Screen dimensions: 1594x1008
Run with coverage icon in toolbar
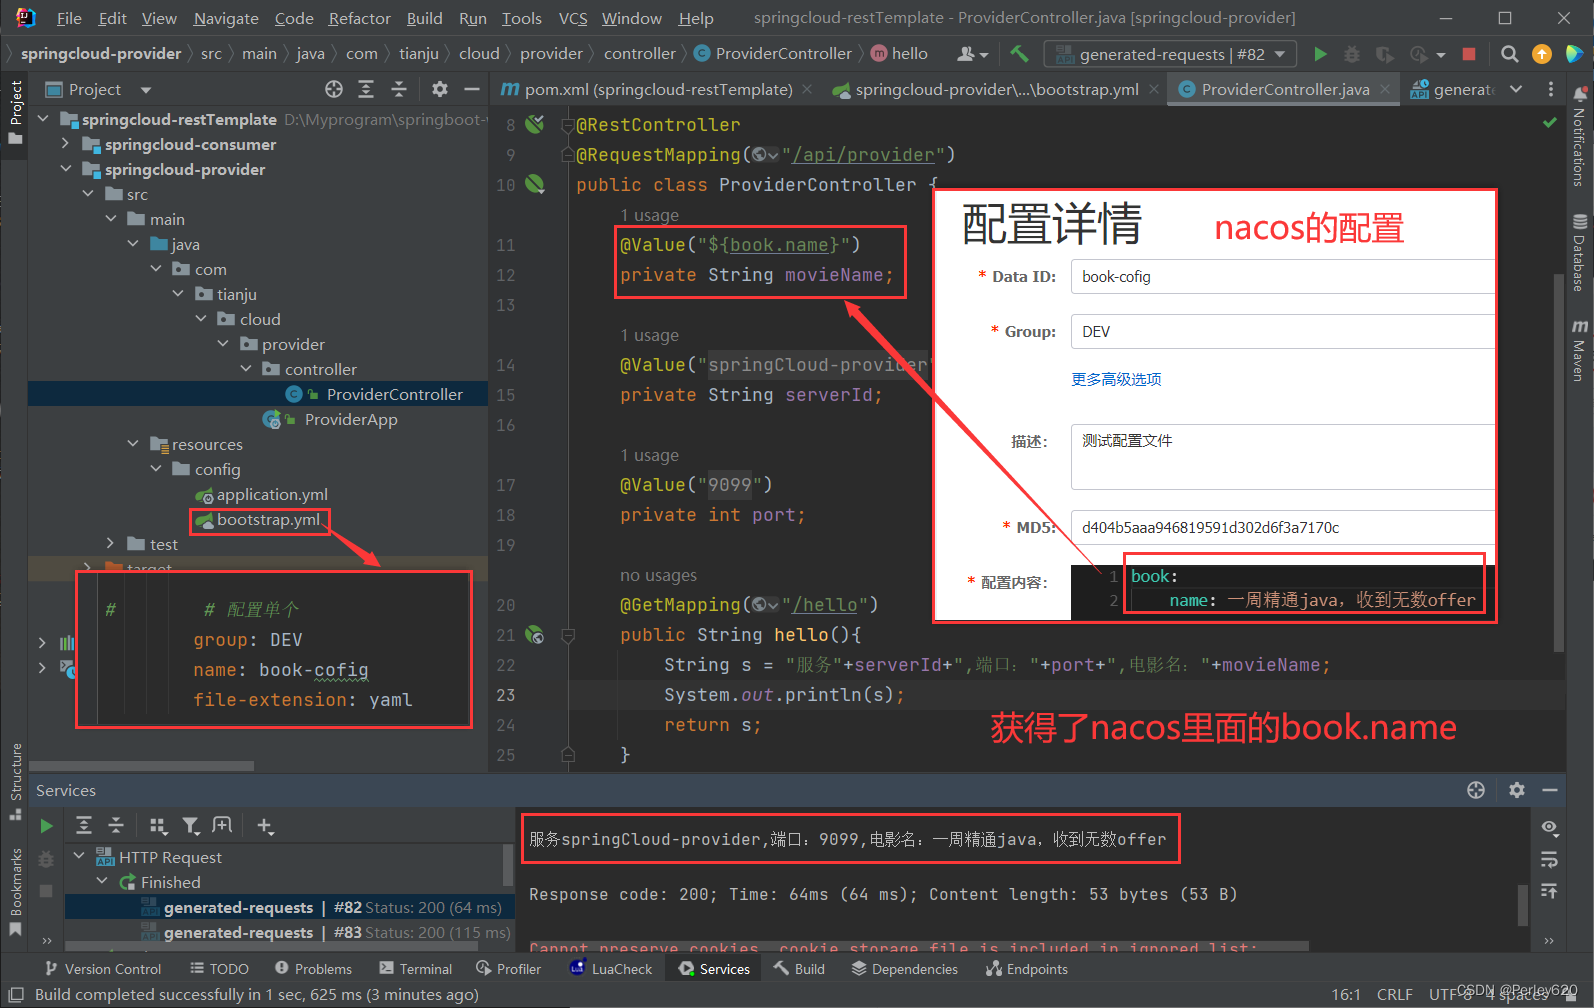[1384, 54]
